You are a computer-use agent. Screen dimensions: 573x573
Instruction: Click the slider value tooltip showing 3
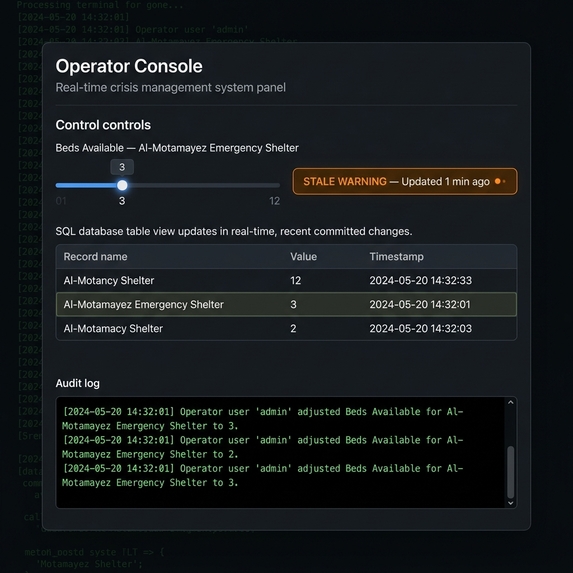coord(122,167)
